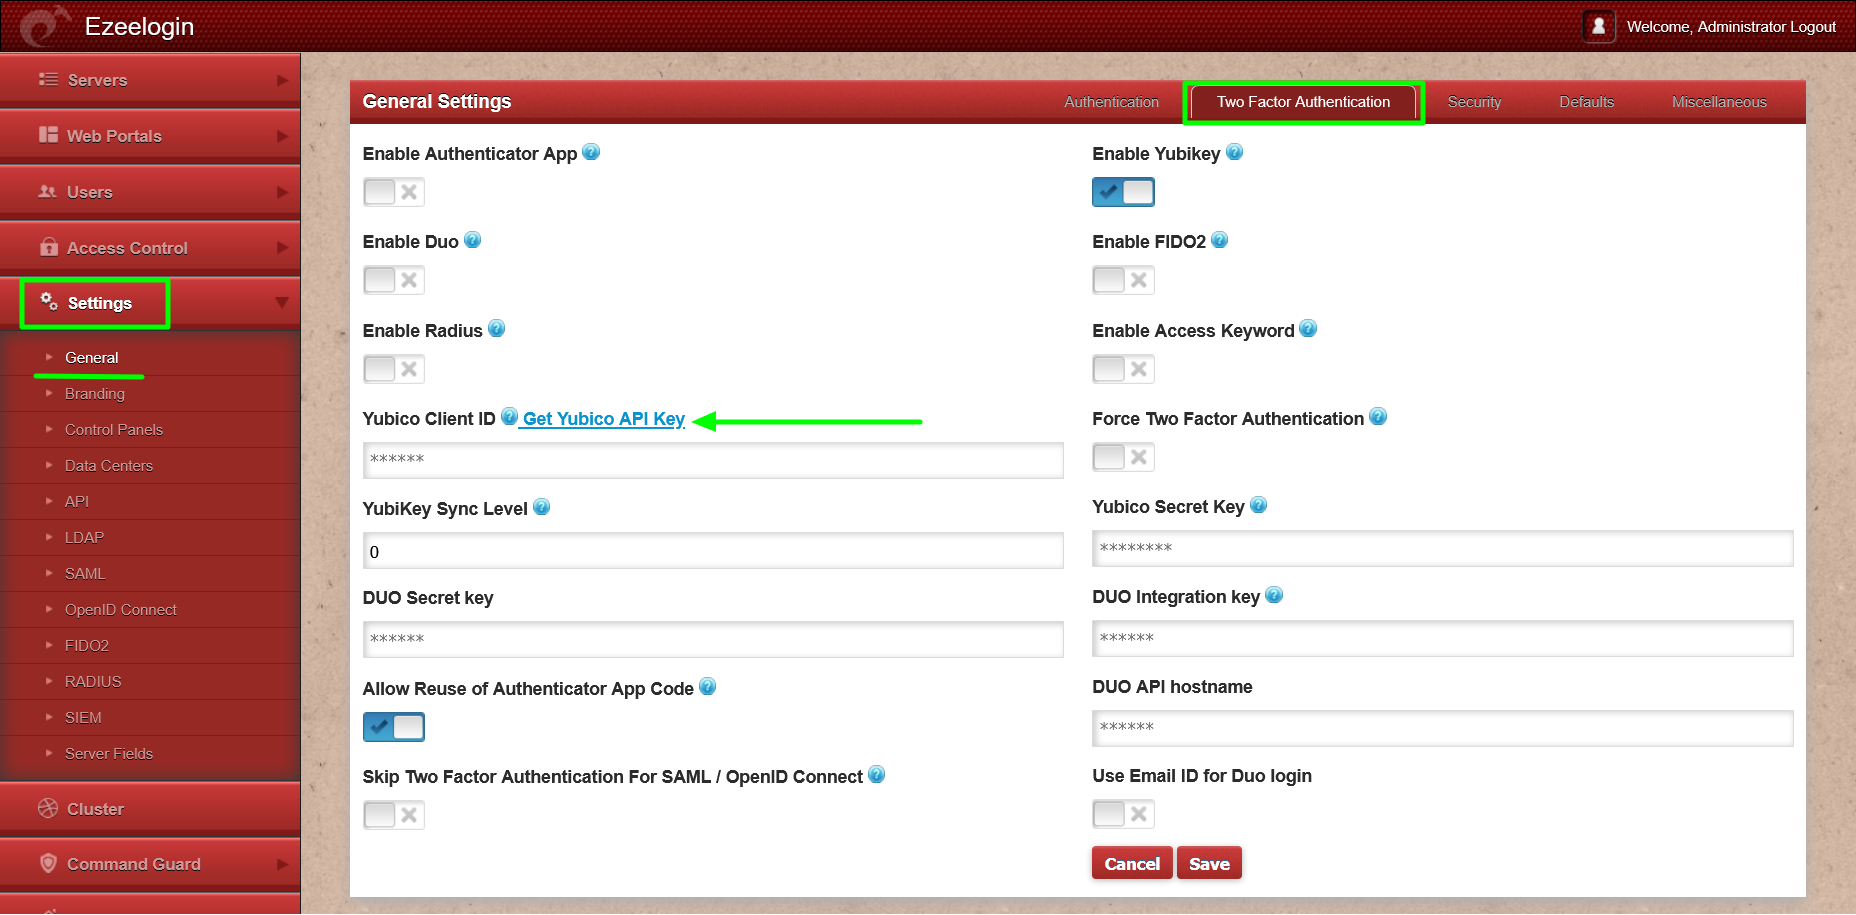Collapse the Settings sidebar section

[150, 303]
